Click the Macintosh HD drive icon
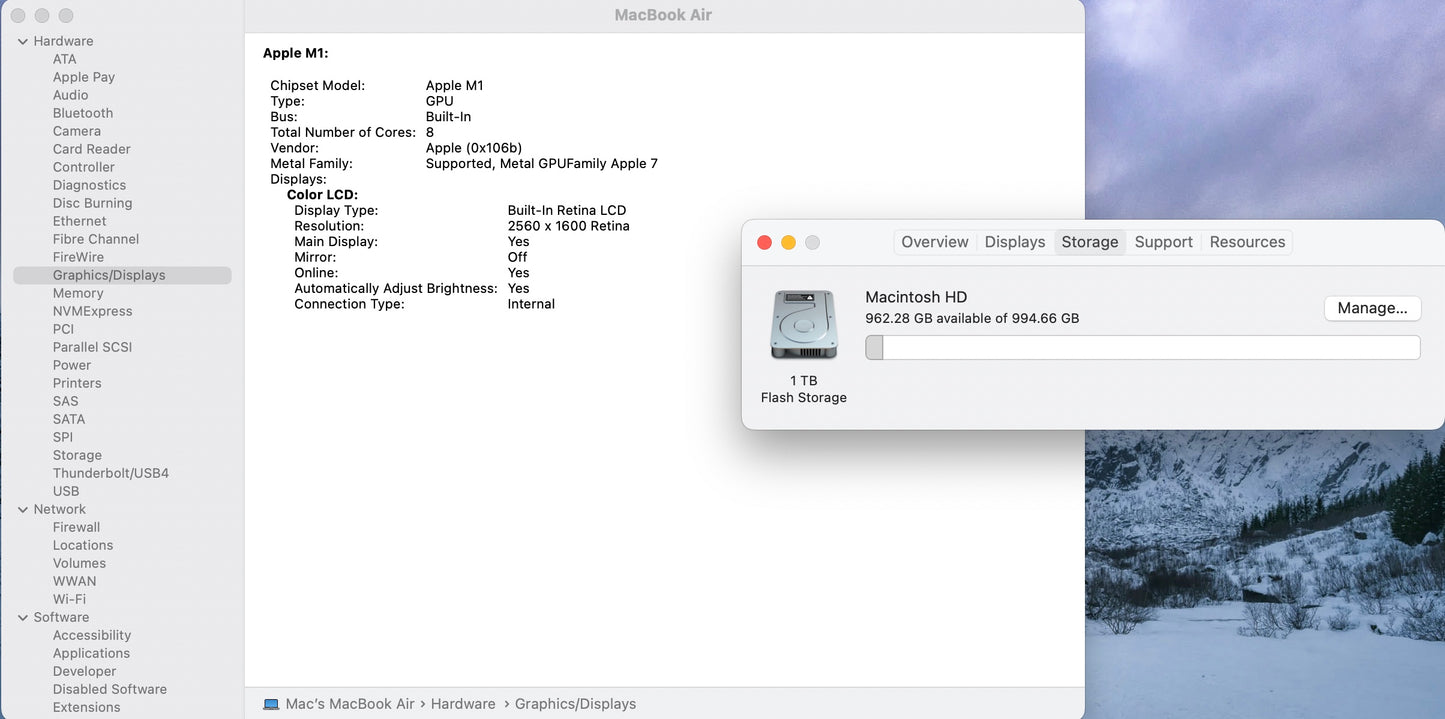Viewport: 1445px width, 719px height. tap(803, 325)
